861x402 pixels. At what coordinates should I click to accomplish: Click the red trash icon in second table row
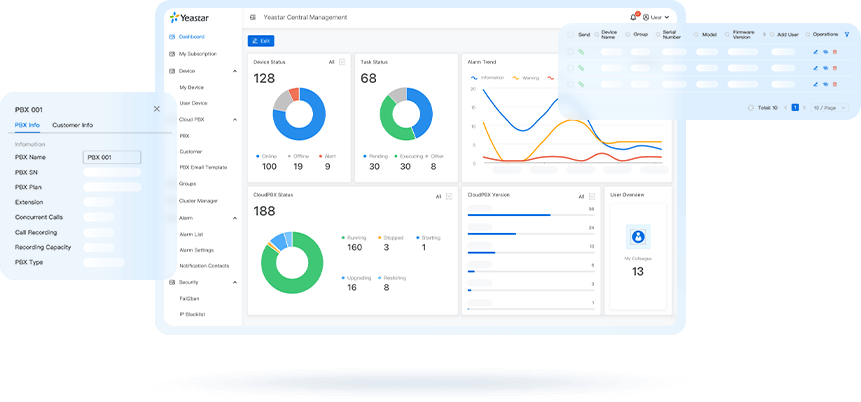[835, 68]
